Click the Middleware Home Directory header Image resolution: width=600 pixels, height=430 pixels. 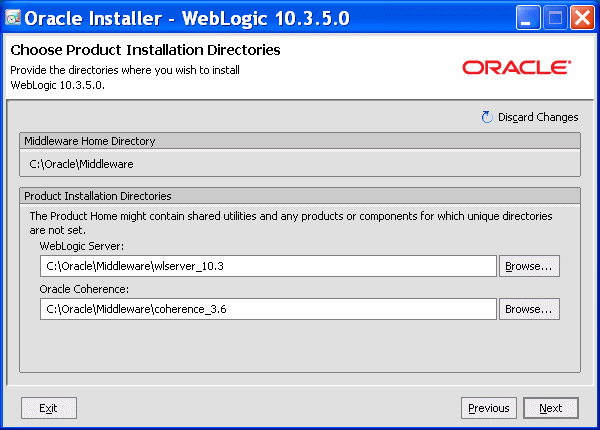(x=300, y=141)
